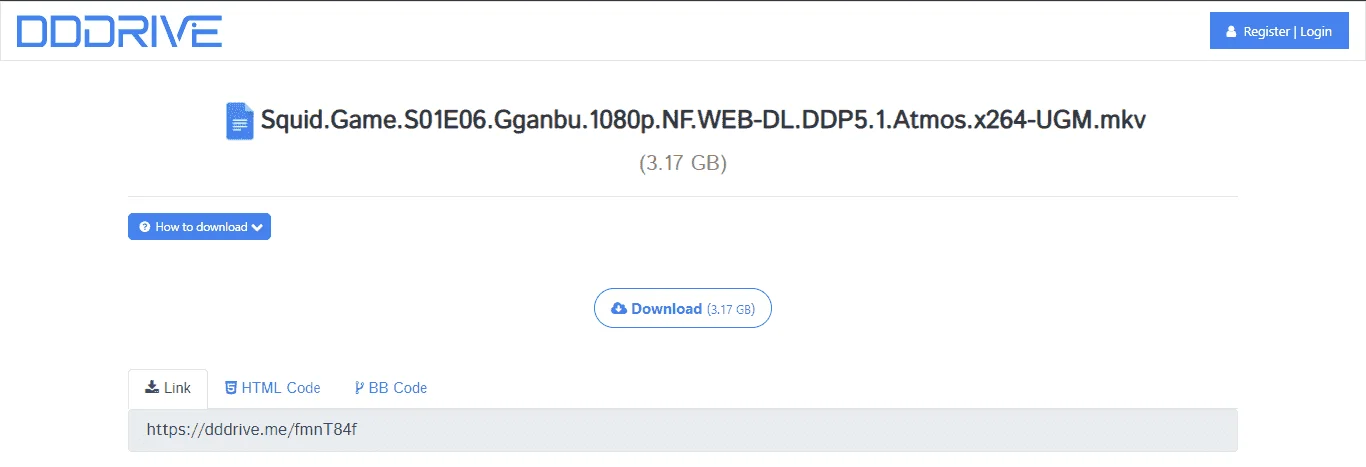Click the Squid.Game file name title
The height and width of the screenshot is (467, 1366).
(703, 120)
